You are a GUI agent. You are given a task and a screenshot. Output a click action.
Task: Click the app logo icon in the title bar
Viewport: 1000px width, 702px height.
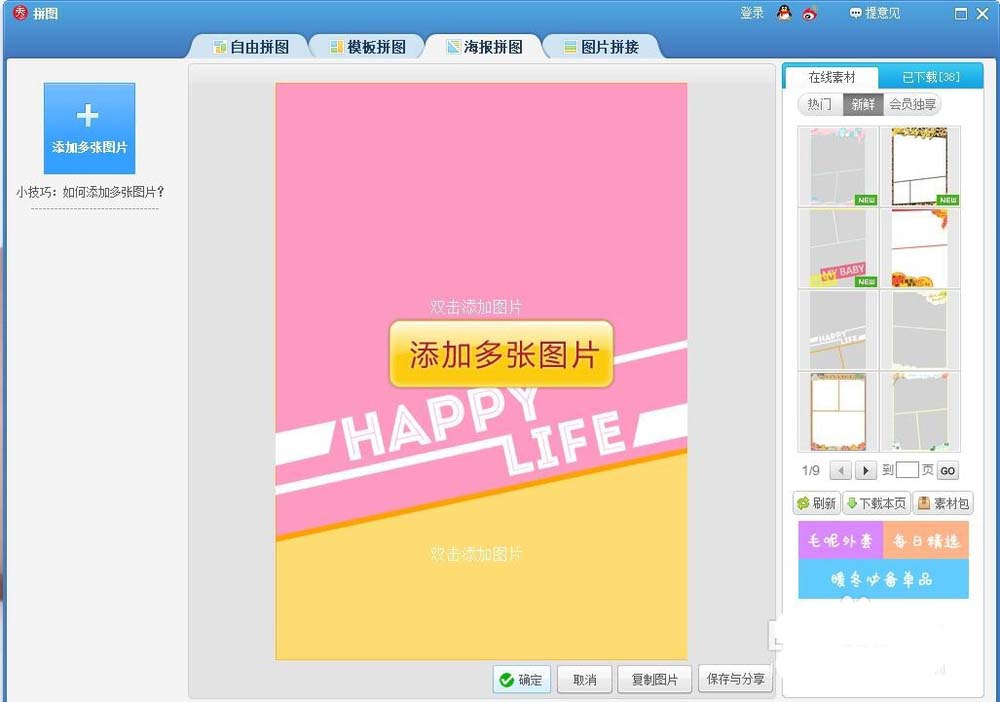20,13
